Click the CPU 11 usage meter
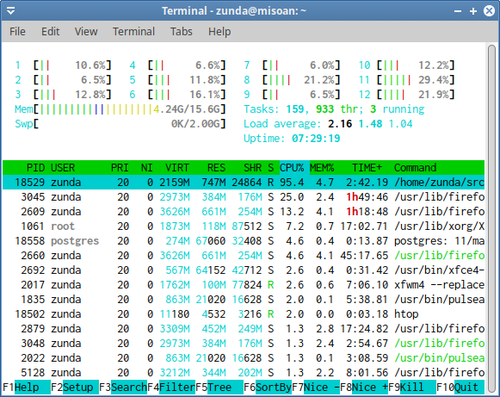The width and height of the screenshot is (500, 397). 407,80
